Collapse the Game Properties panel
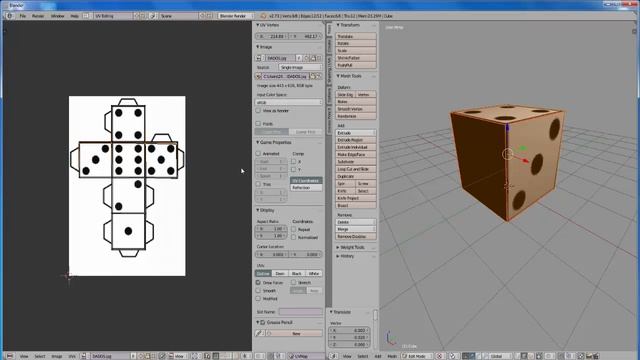Viewport: 640px width, 360px height. (258, 142)
